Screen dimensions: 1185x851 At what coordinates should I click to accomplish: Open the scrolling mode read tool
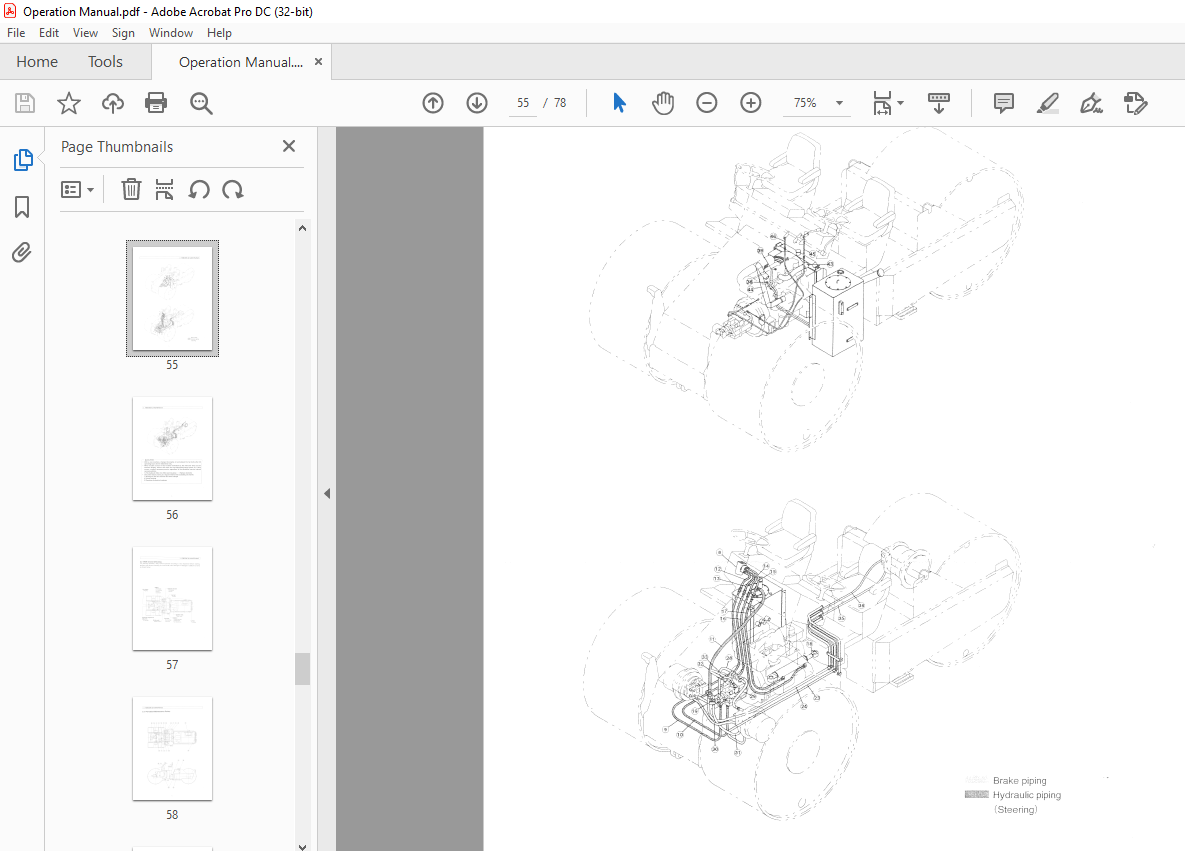(x=939, y=103)
